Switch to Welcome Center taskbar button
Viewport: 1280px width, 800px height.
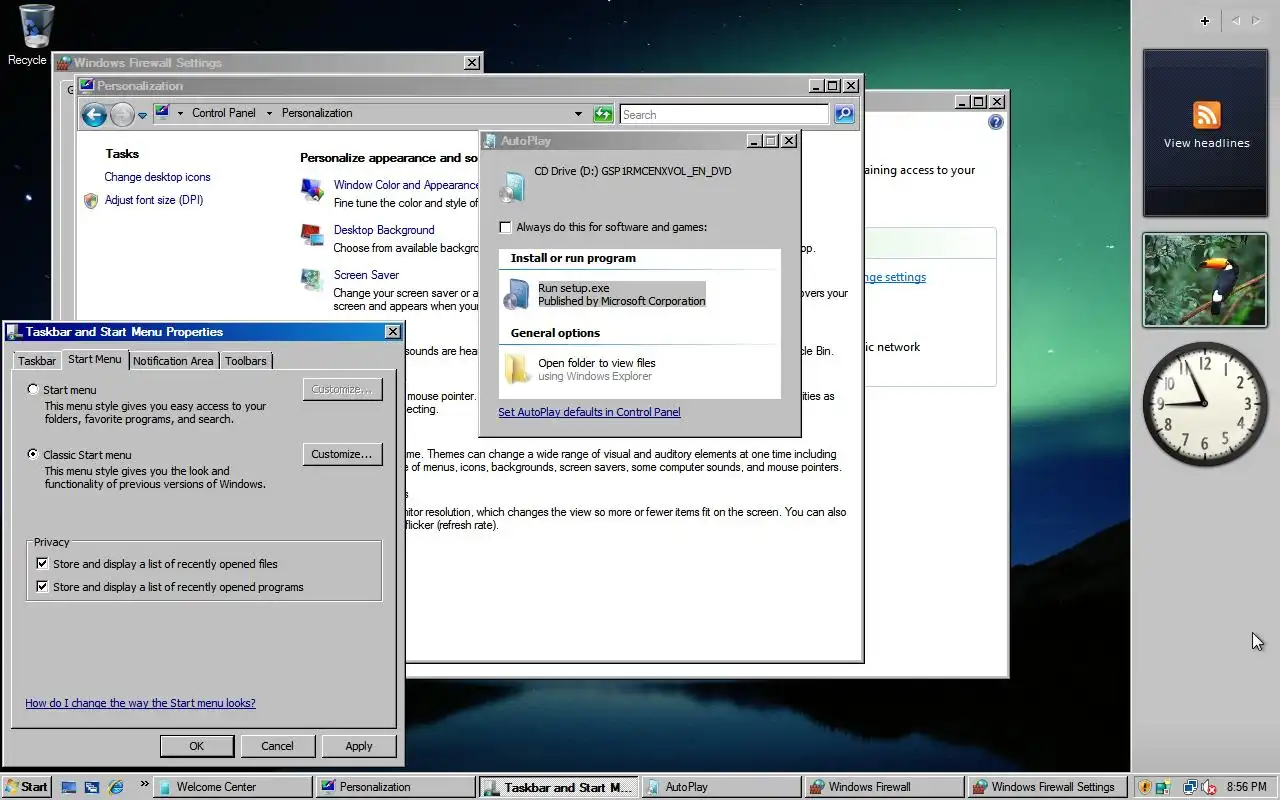pyautogui.click(x=232, y=787)
